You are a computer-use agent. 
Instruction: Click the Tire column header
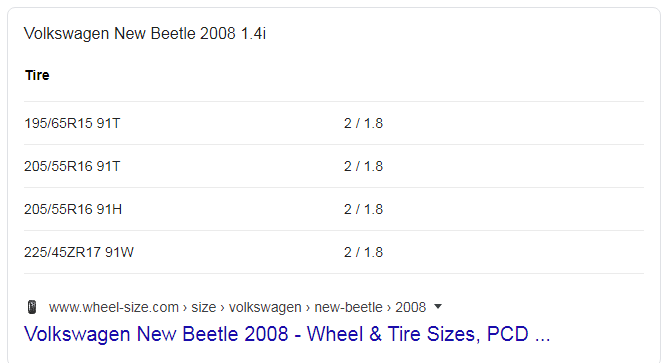37,75
